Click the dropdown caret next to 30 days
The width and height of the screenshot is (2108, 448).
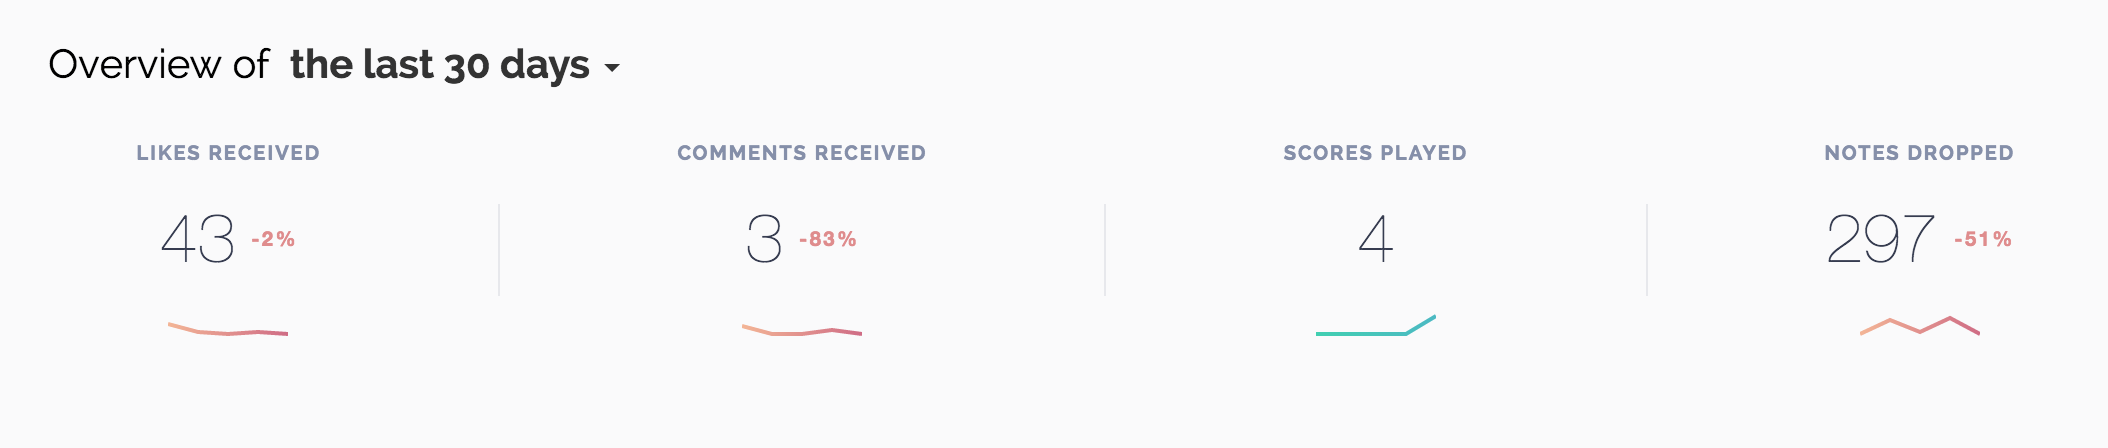click(612, 68)
